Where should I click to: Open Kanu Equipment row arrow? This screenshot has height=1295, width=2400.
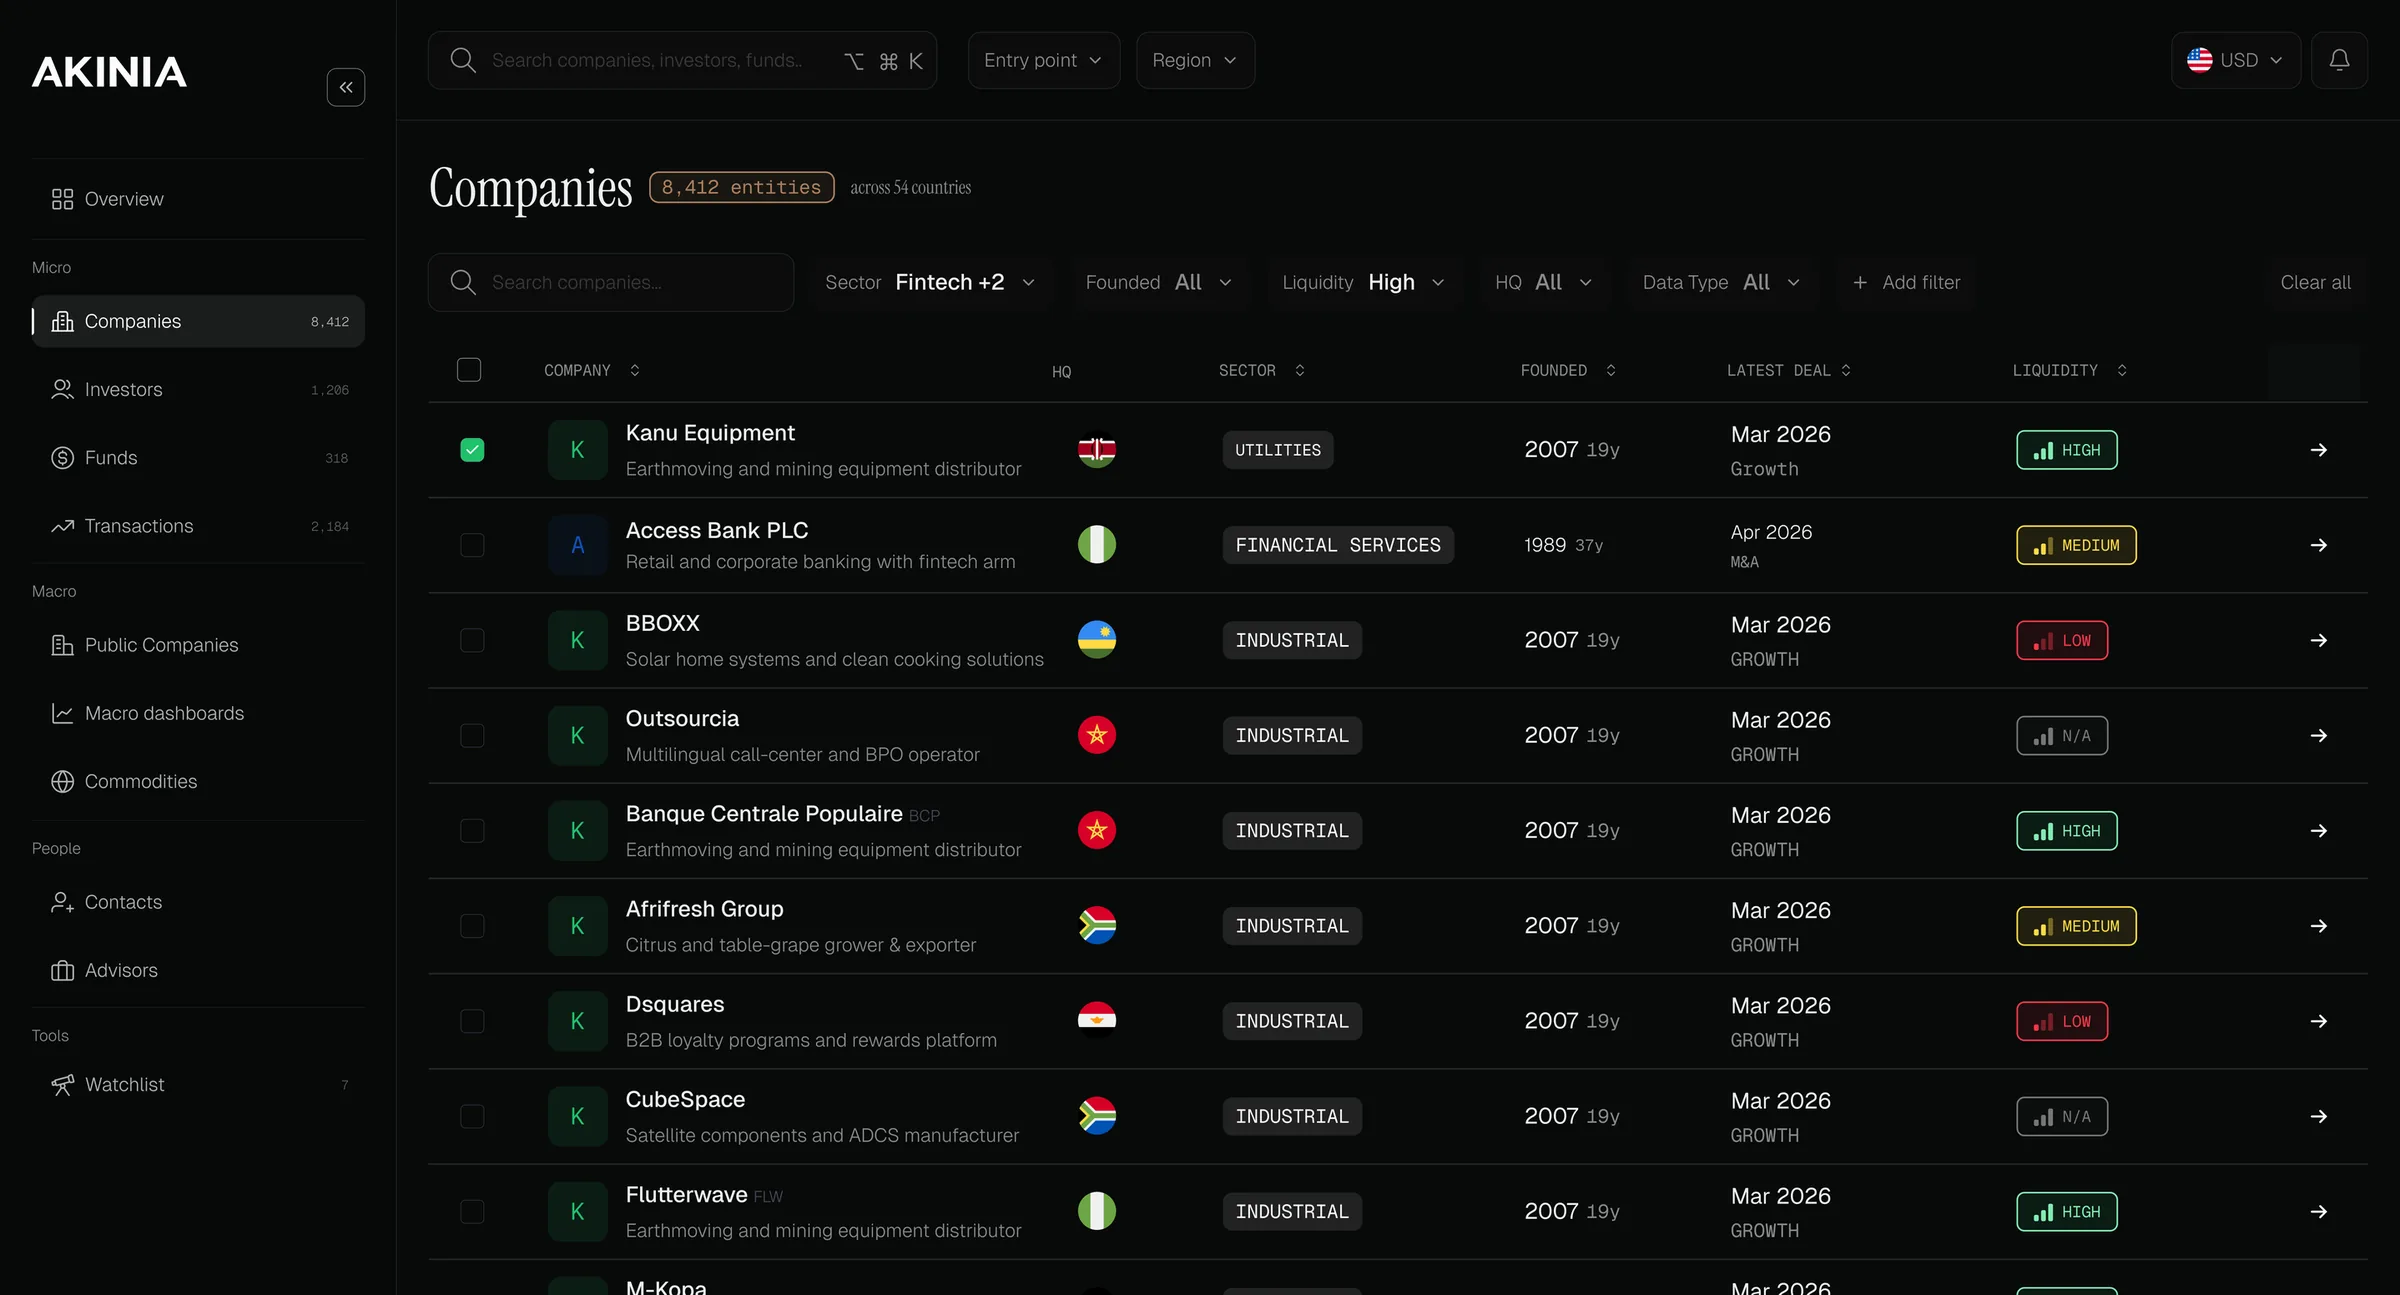pos(2318,450)
